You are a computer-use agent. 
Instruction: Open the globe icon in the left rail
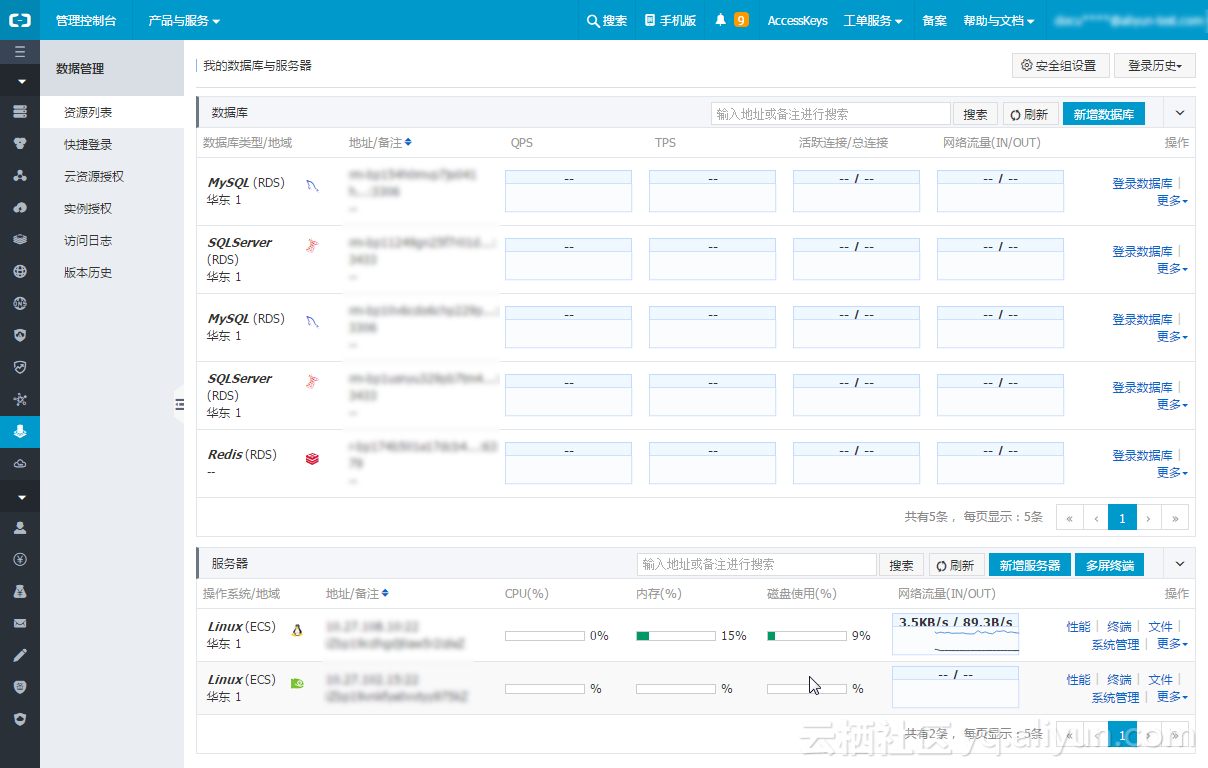(x=20, y=271)
